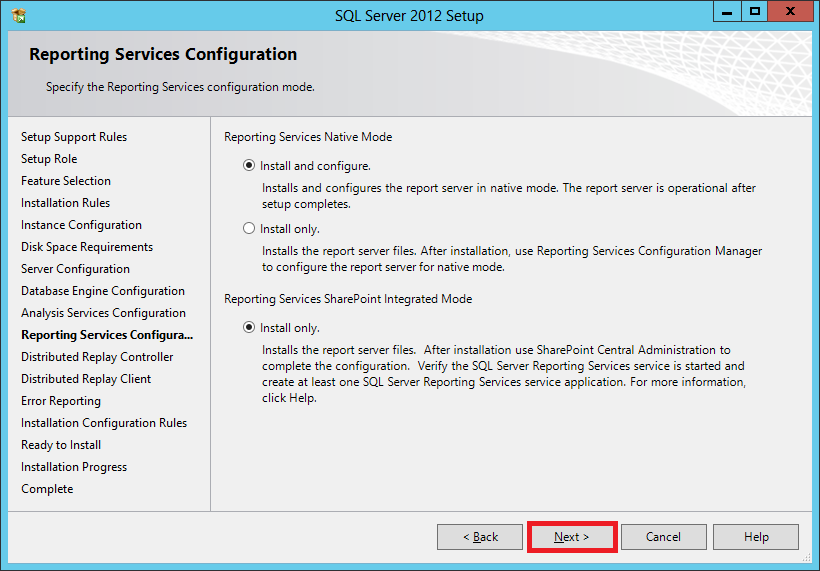Jump to Setup Support Rules step
Screen dimensions: 820x571
pos(74,137)
